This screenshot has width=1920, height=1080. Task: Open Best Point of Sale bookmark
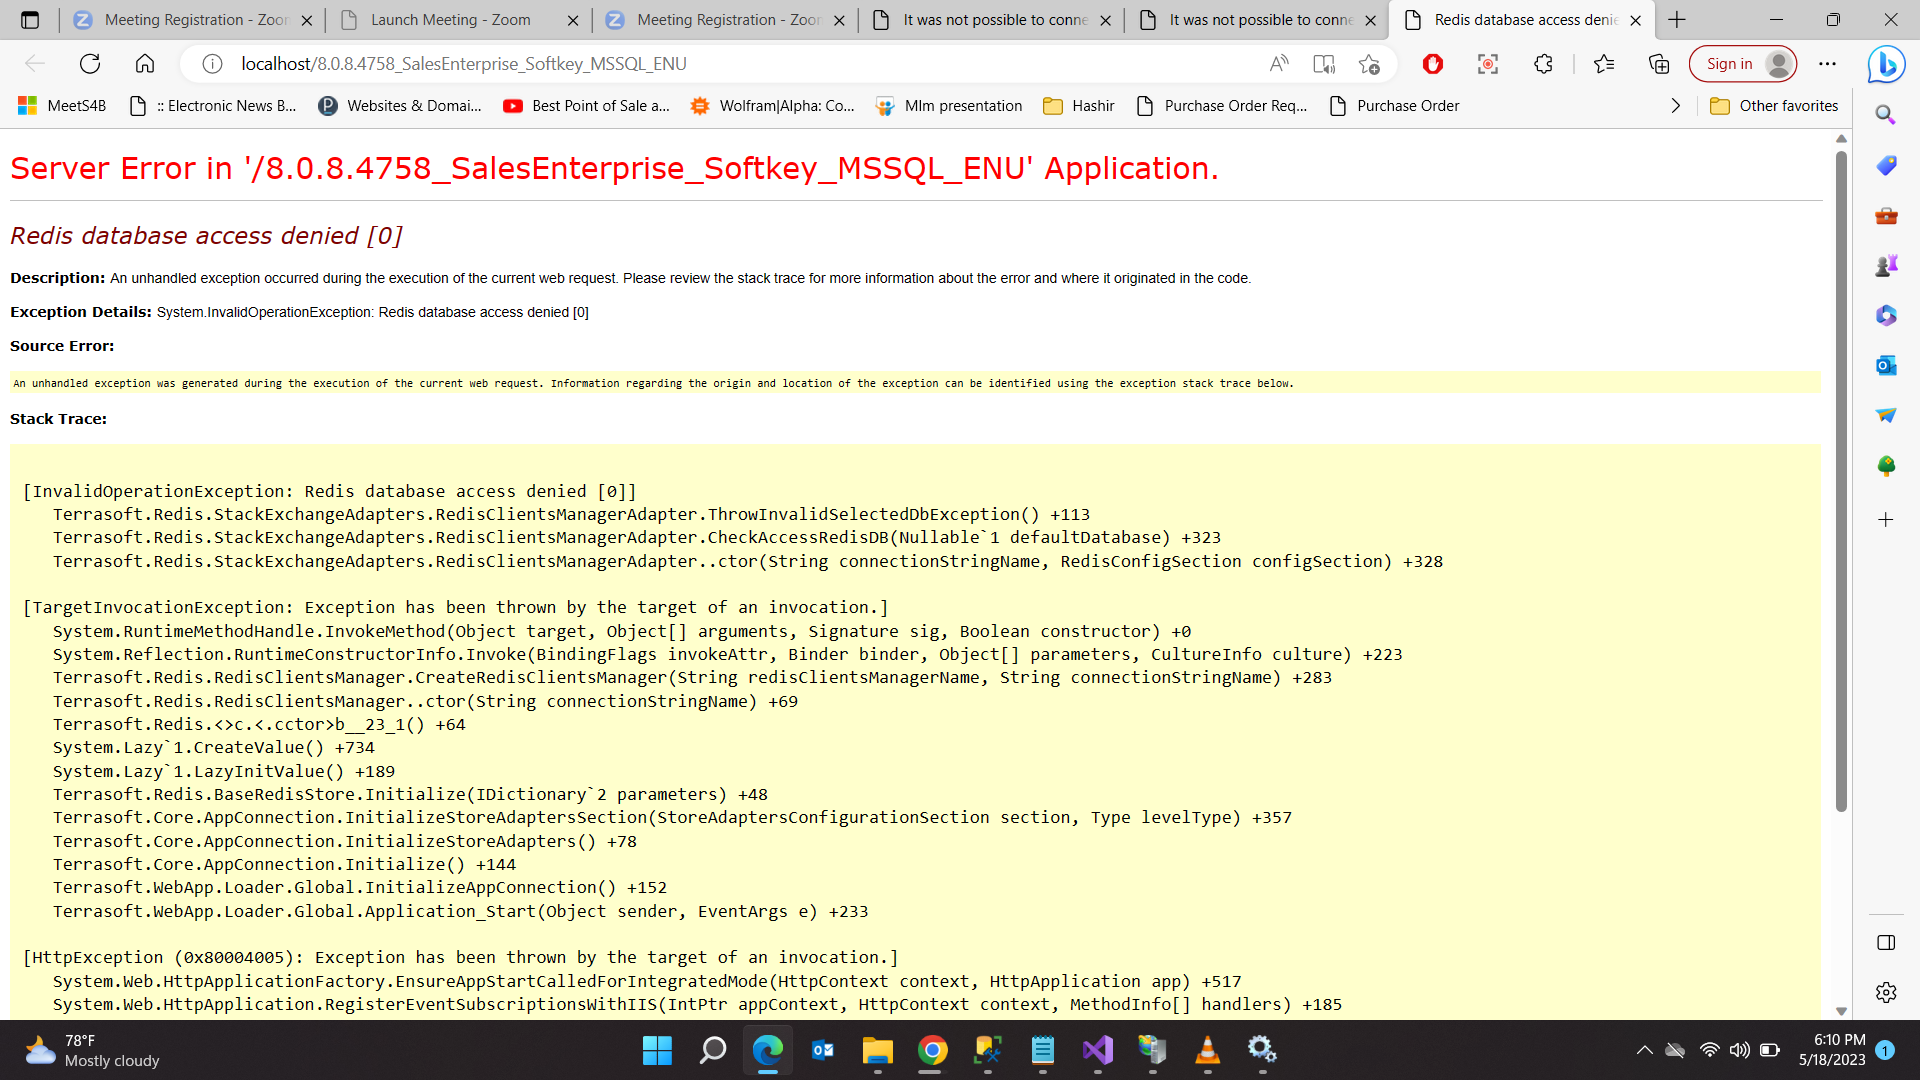coord(587,106)
